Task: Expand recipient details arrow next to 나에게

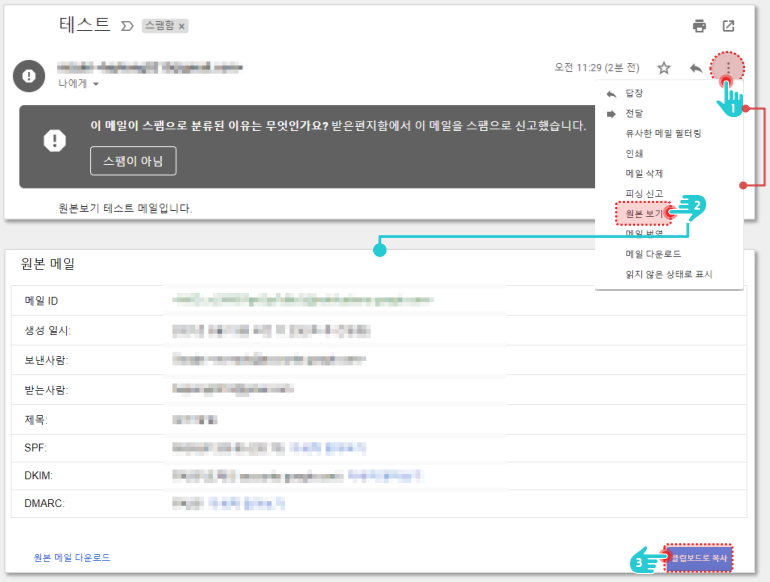Action: point(96,84)
